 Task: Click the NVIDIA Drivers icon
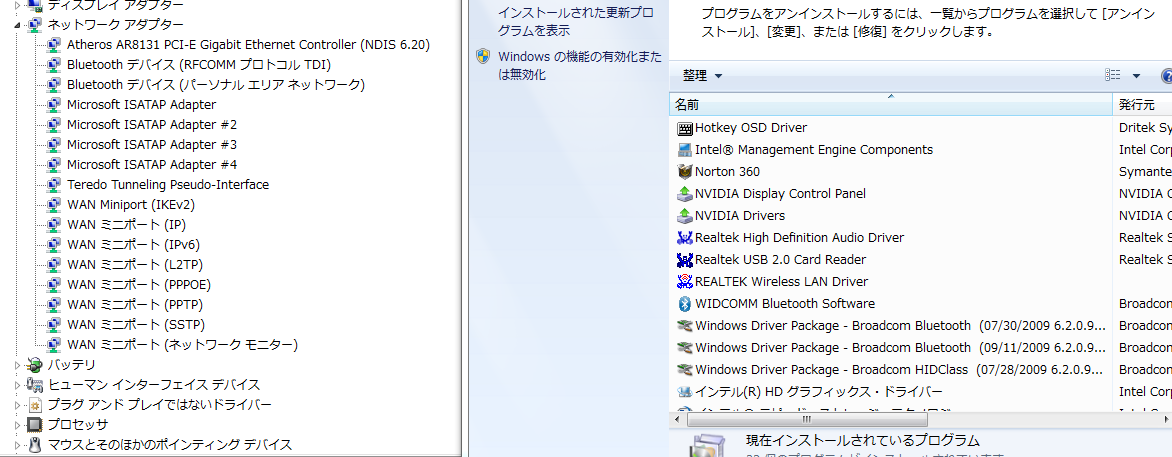685,216
